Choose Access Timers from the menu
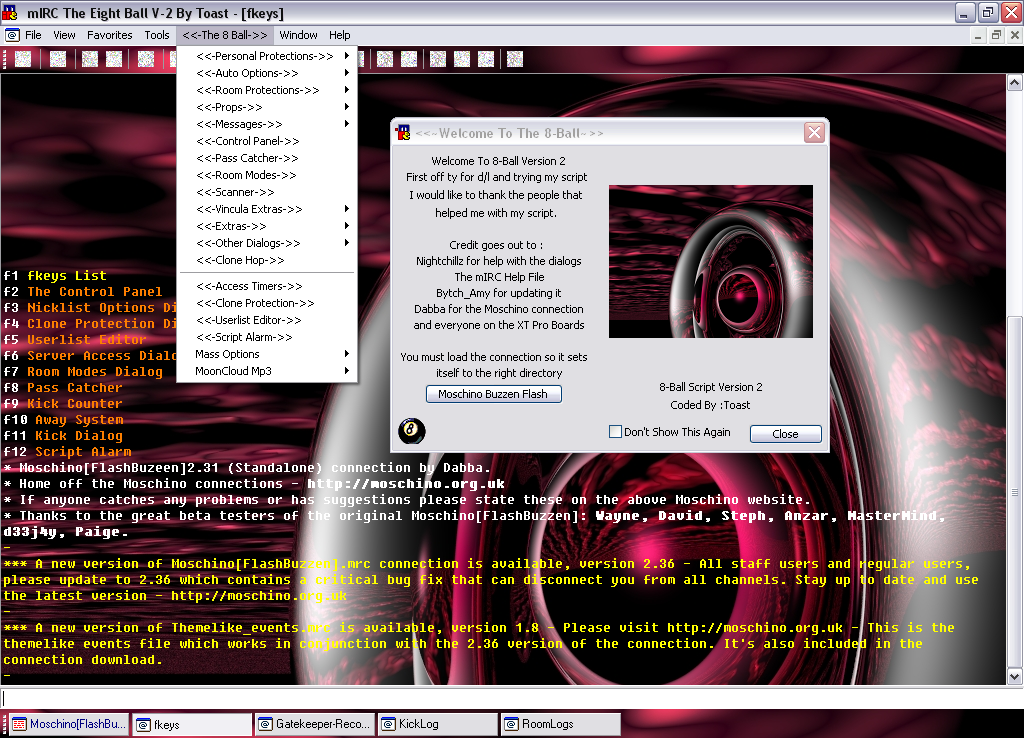 (x=267, y=286)
